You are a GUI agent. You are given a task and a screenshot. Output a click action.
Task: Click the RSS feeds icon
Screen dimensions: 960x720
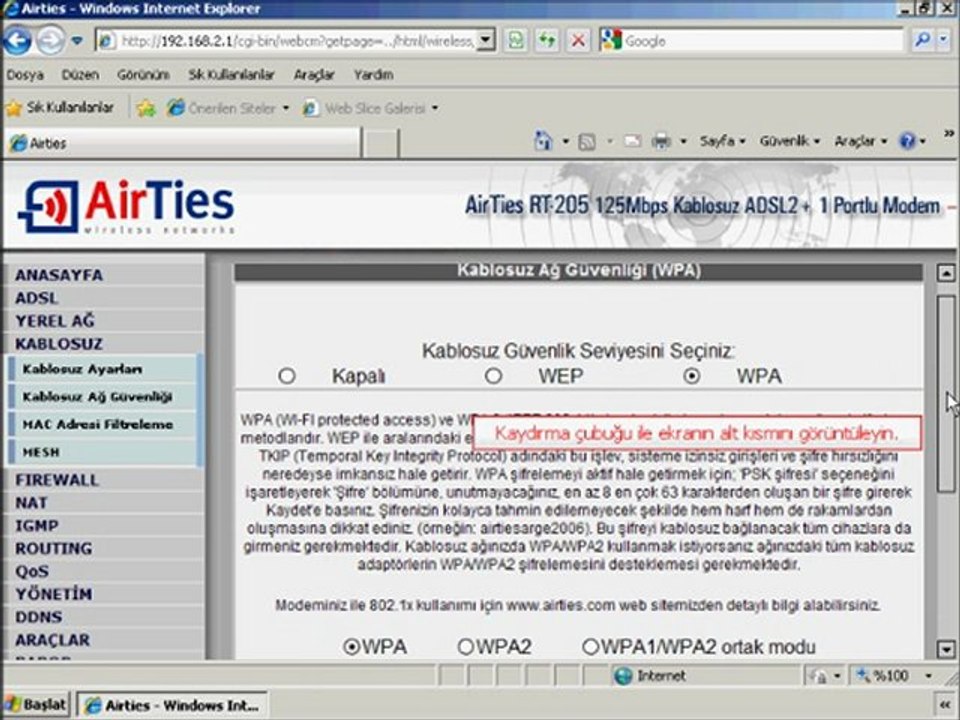(587, 142)
